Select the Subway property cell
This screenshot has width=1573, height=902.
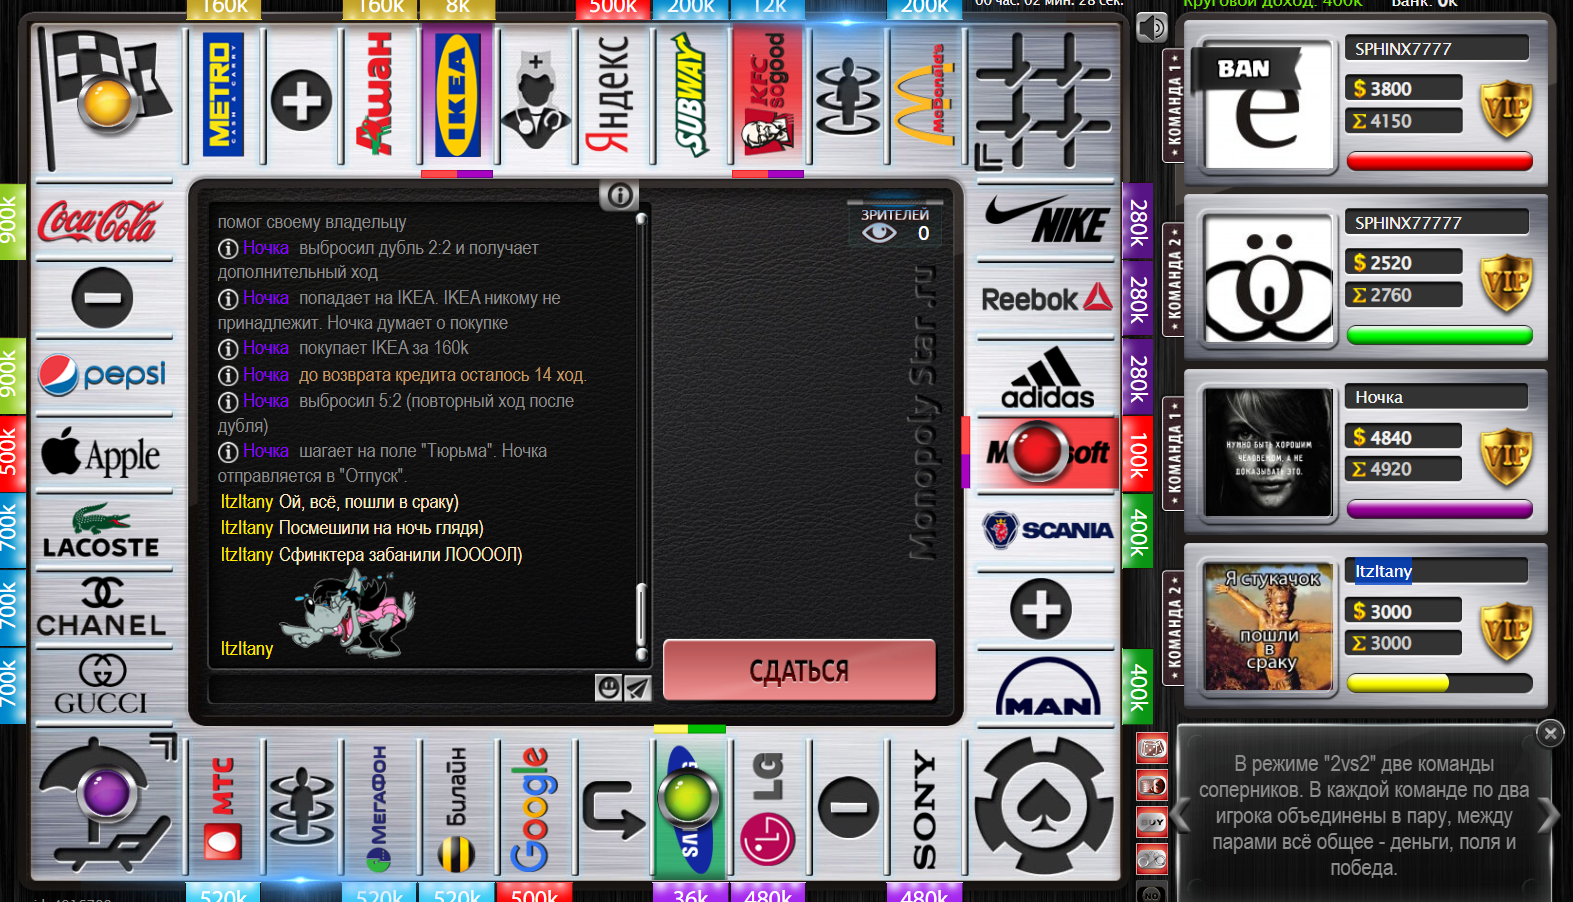[691, 97]
